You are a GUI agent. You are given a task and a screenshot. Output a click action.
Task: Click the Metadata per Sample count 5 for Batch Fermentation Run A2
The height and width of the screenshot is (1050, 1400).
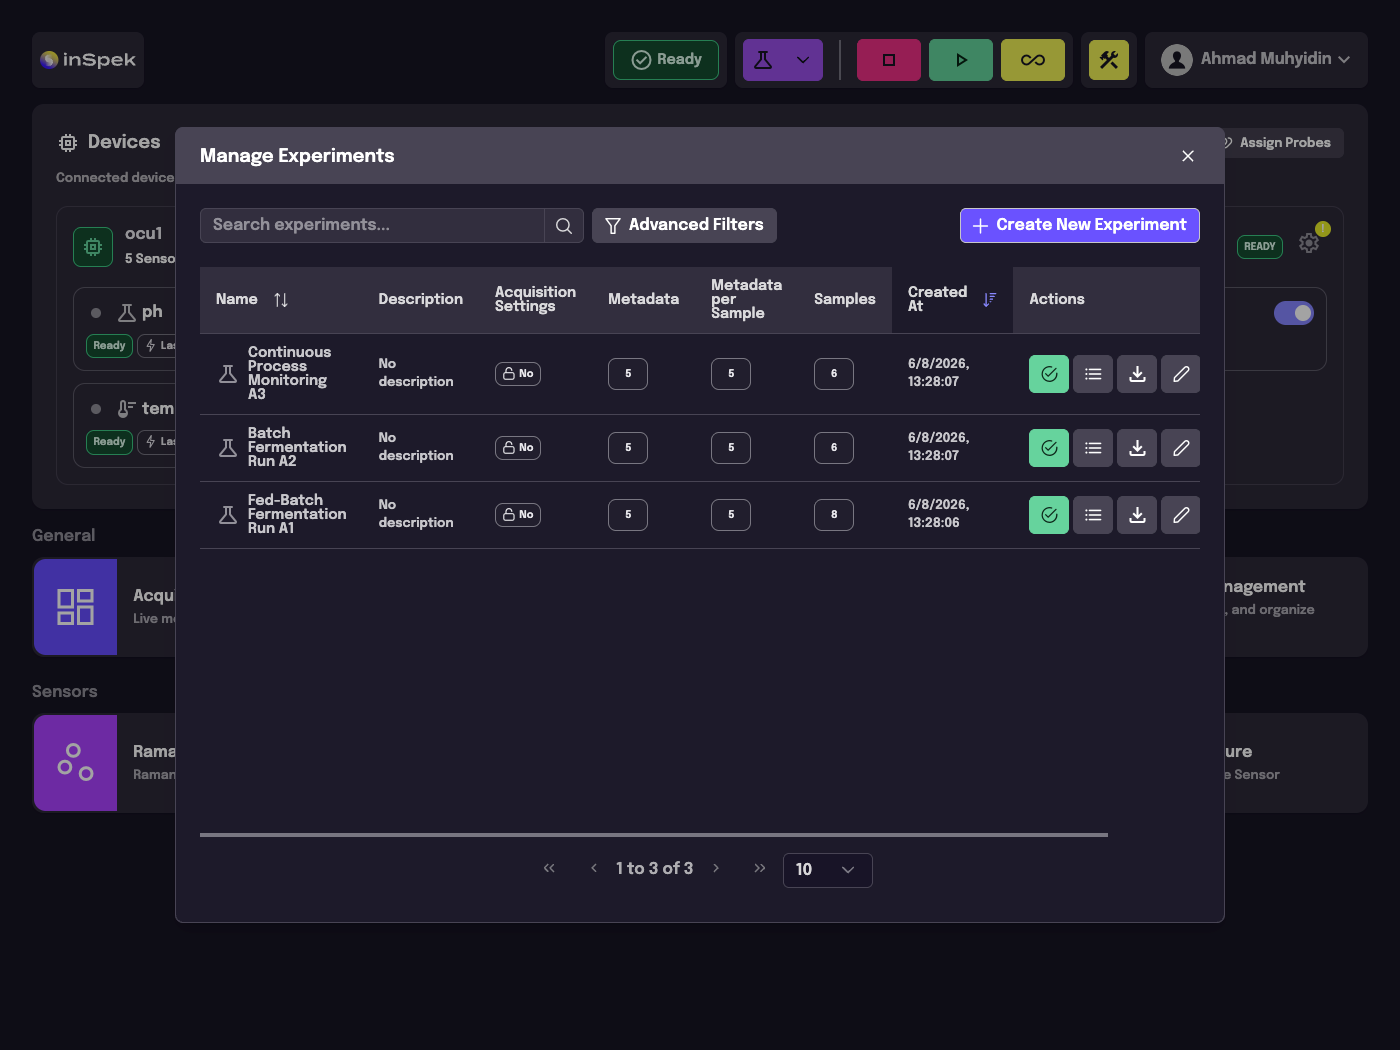click(x=731, y=448)
